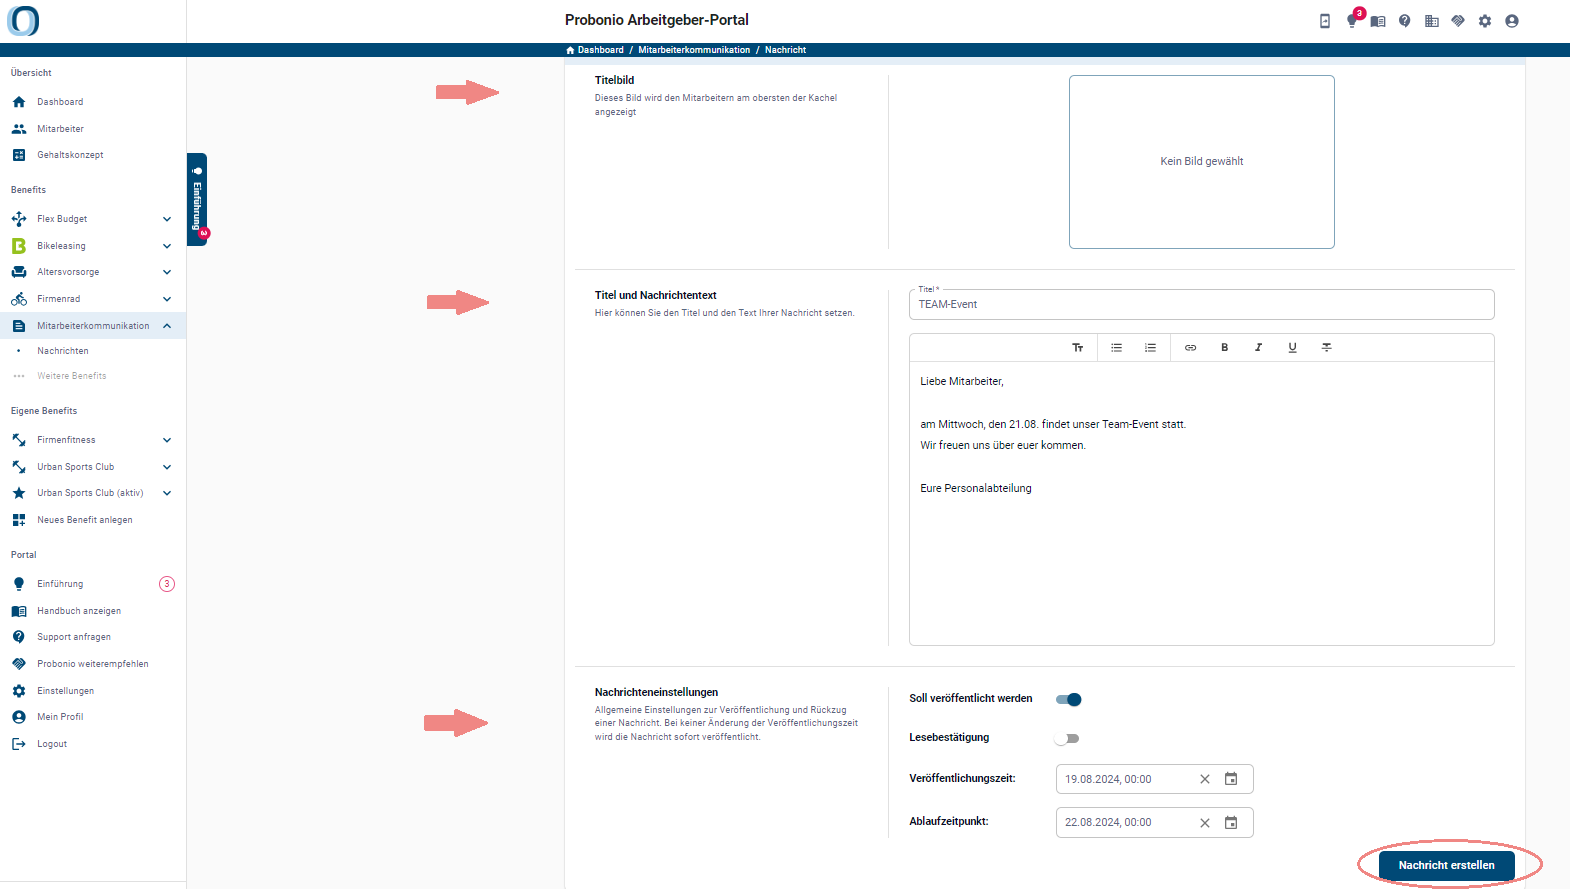Expand the Altersvorsorge menu
Viewport: 1570px width, 889px height.
click(x=167, y=272)
